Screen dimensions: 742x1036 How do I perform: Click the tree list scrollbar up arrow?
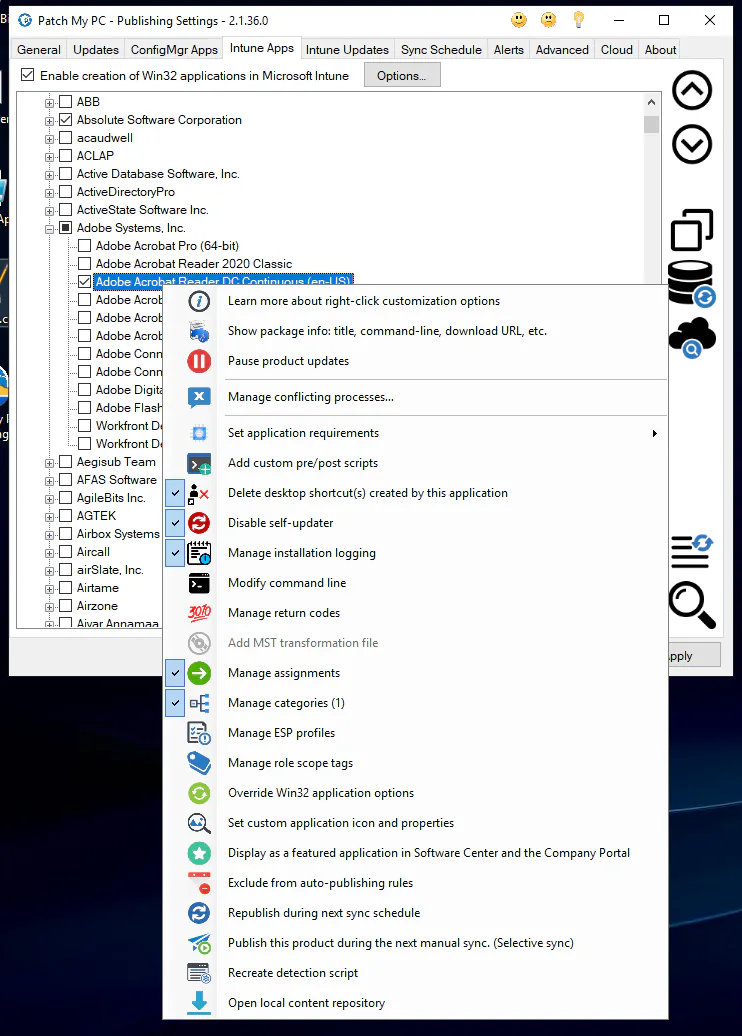point(651,102)
